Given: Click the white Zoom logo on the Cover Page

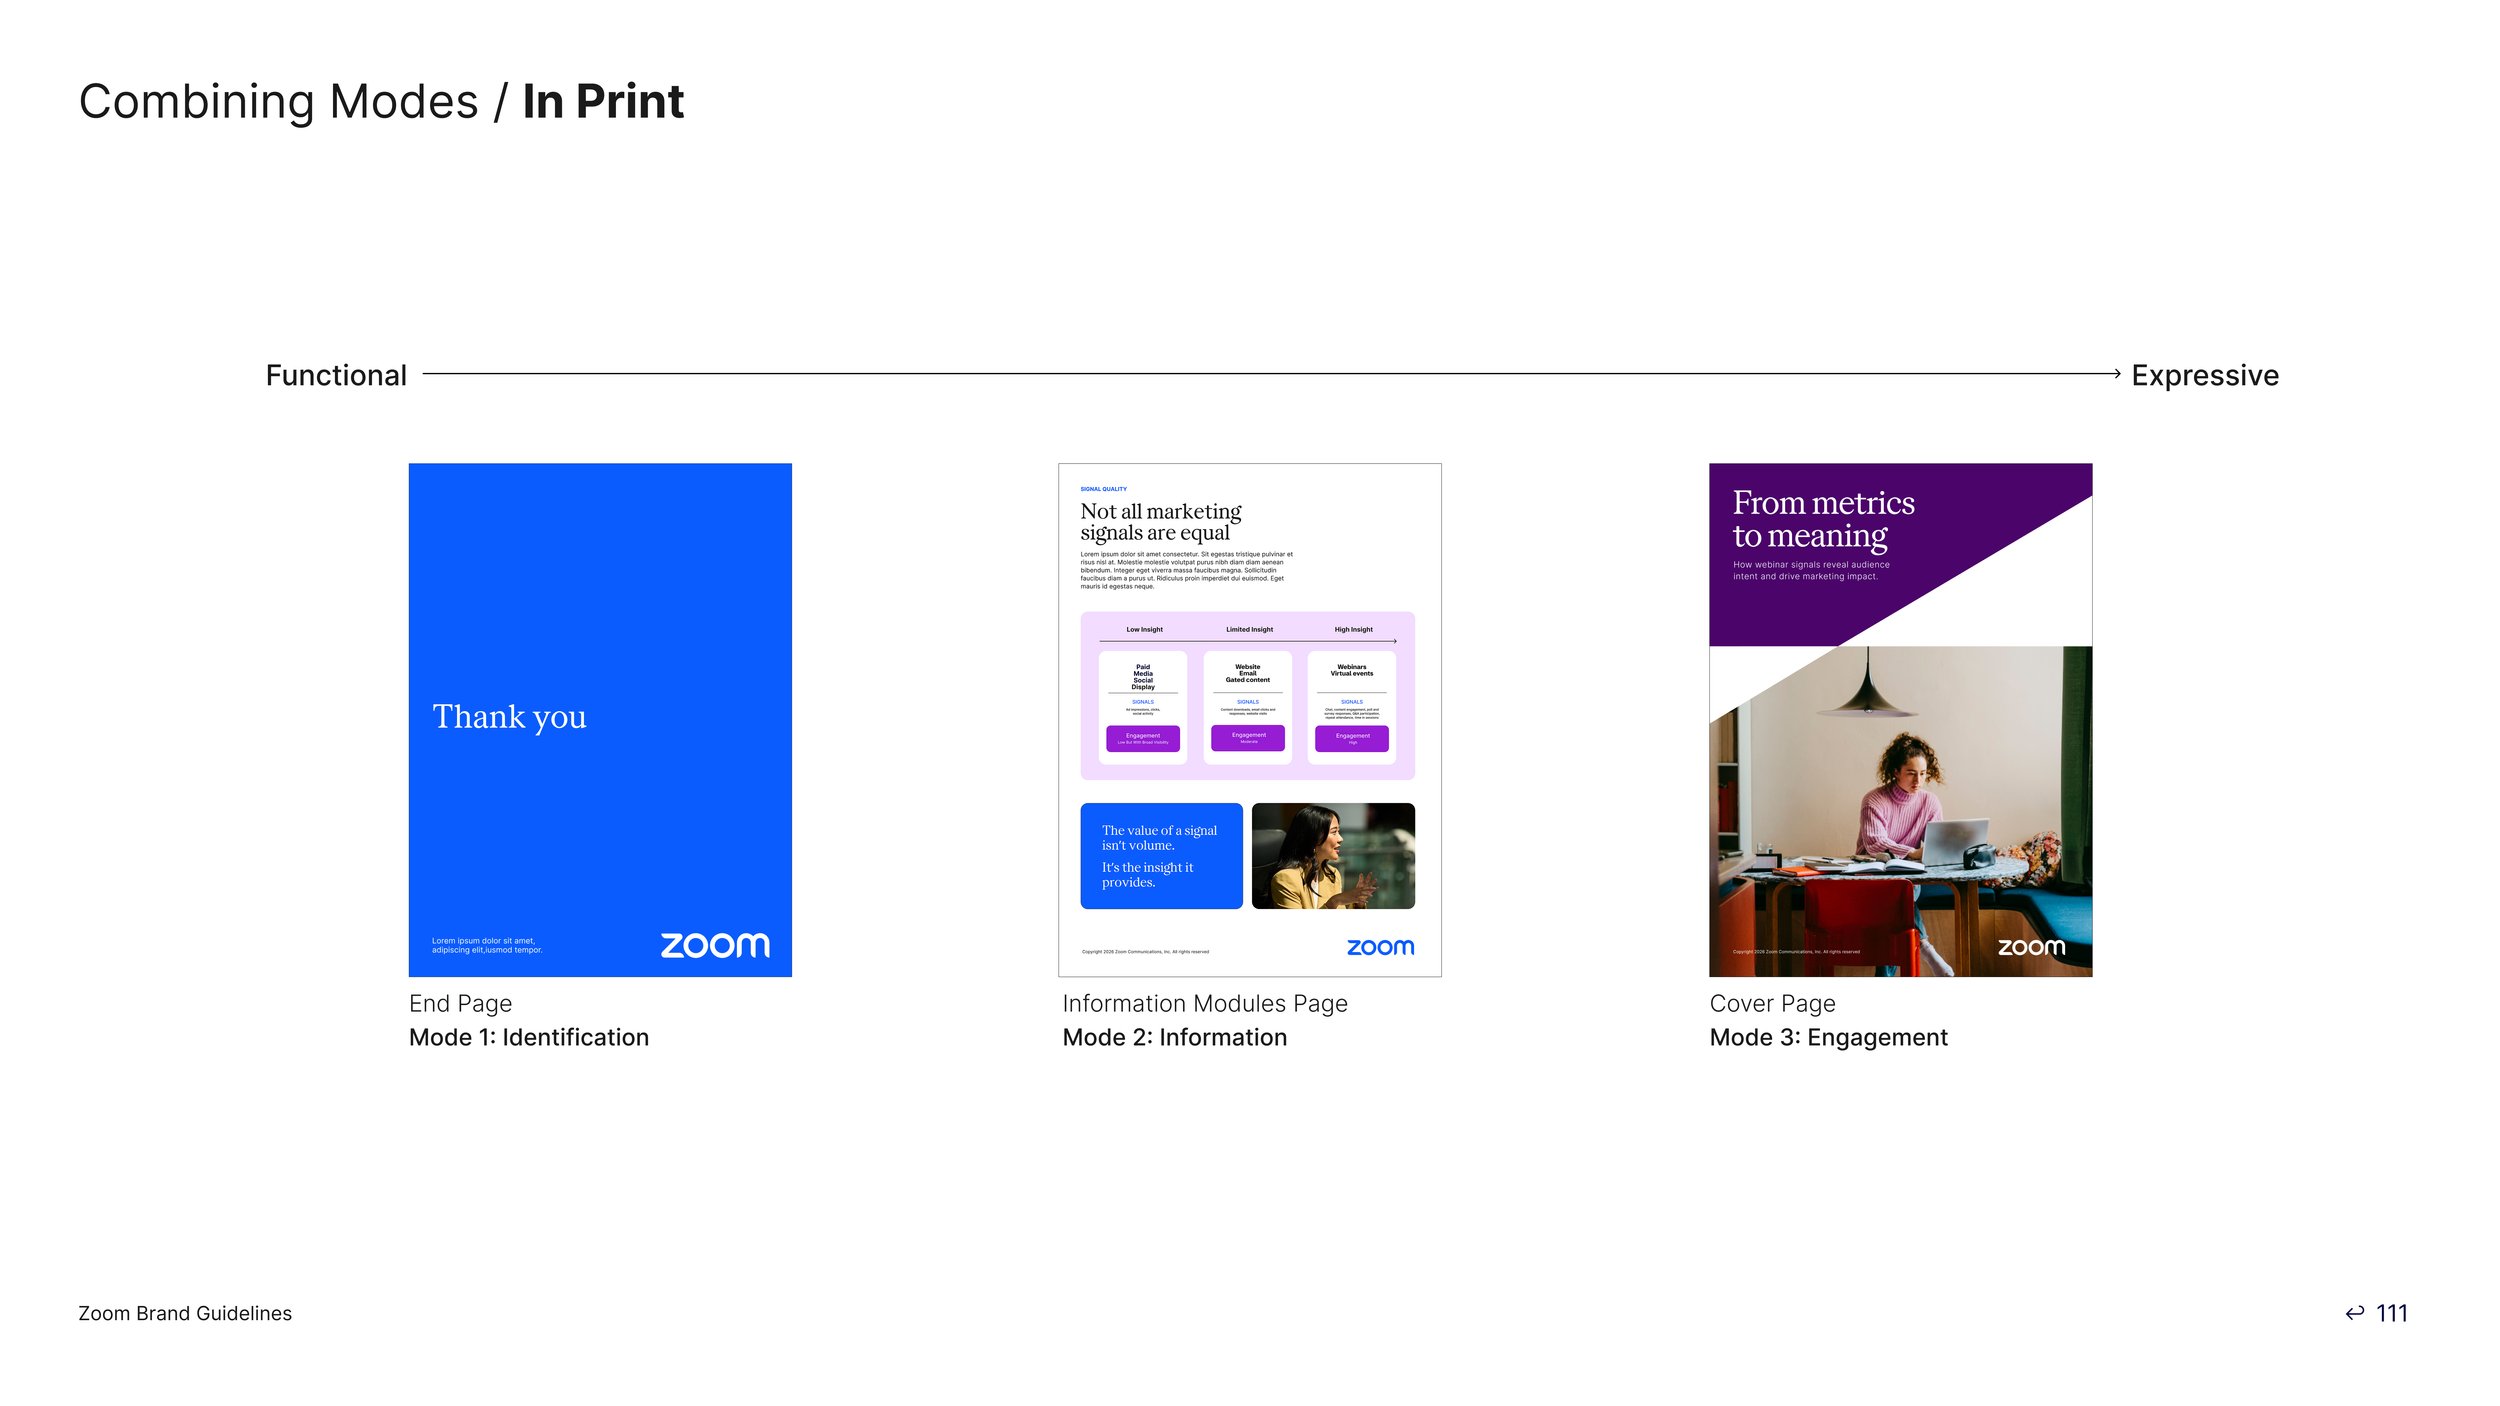Looking at the screenshot, I should [x=2031, y=947].
